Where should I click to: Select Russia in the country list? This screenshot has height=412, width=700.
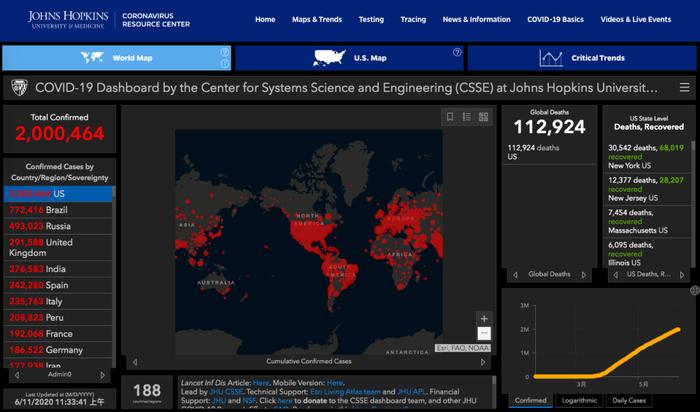tap(58, 226)
